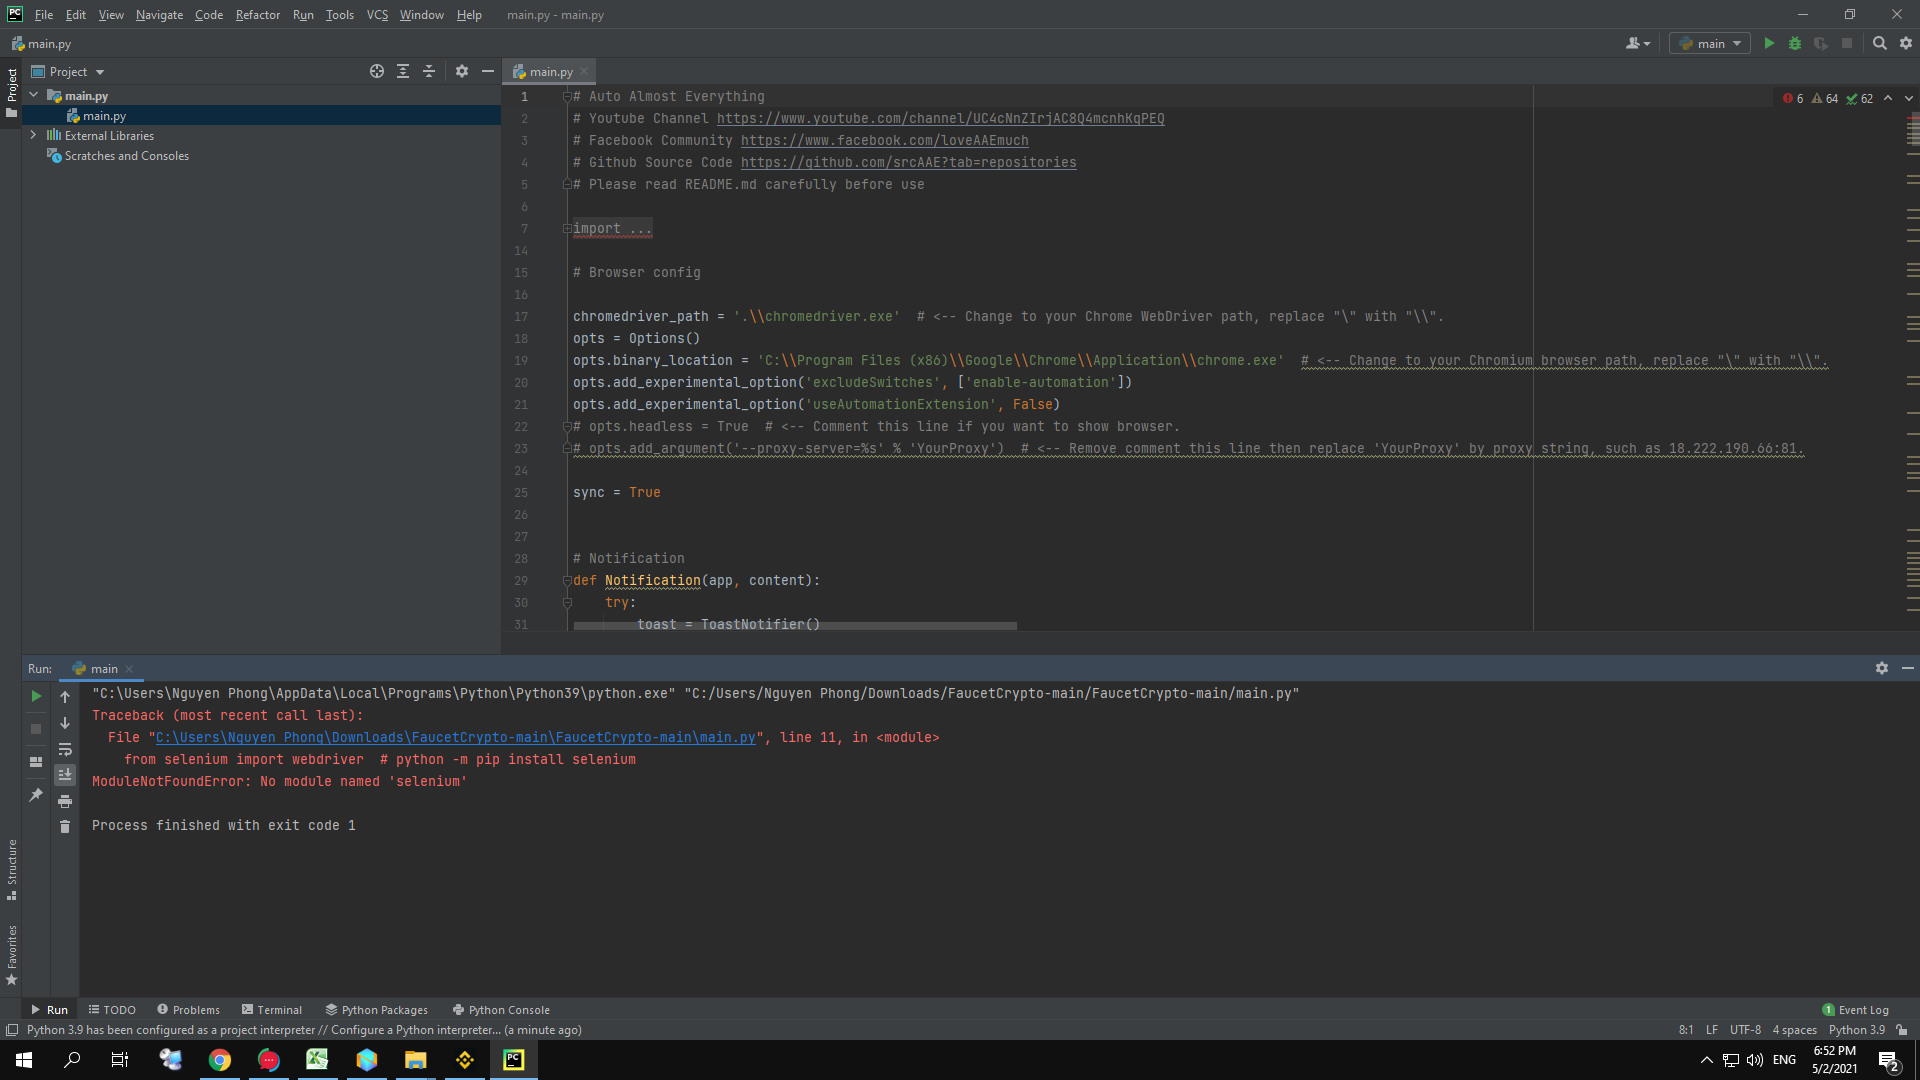
Task: Toggle read-only lock icon in status bar
Action: [1902, 1030]
